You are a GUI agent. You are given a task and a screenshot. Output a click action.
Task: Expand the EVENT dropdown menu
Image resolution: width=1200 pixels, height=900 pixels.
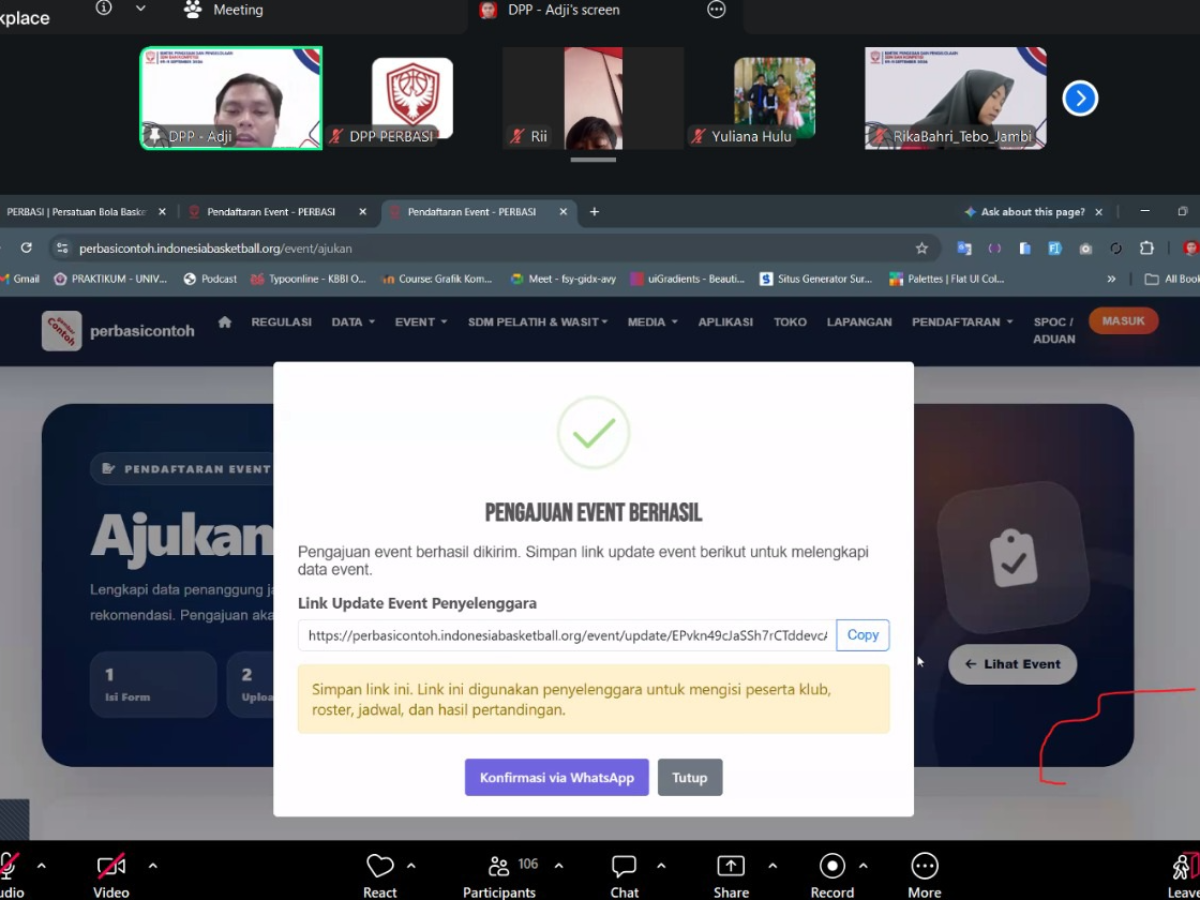click(x=421, y=322)
